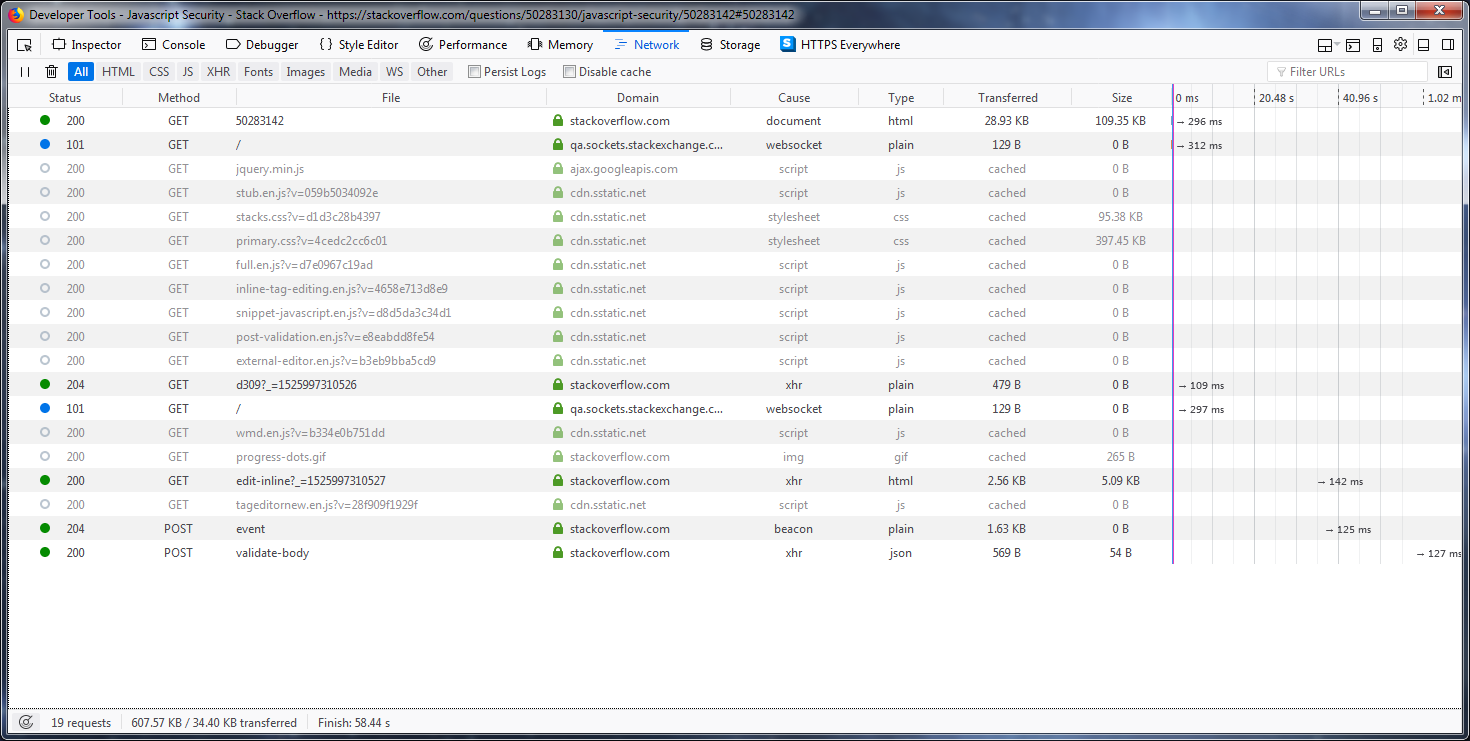Screen dimensions: 1470x741
Task: Select the primary.css?v=4cedc2cc6c01 request
Action: tap(311, 241)
